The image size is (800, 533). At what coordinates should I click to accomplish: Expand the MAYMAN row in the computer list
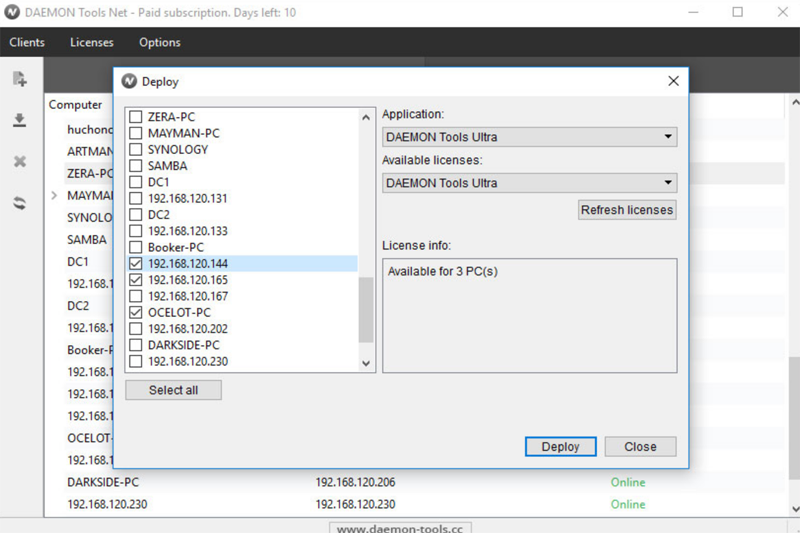click(x=54, y=195)
